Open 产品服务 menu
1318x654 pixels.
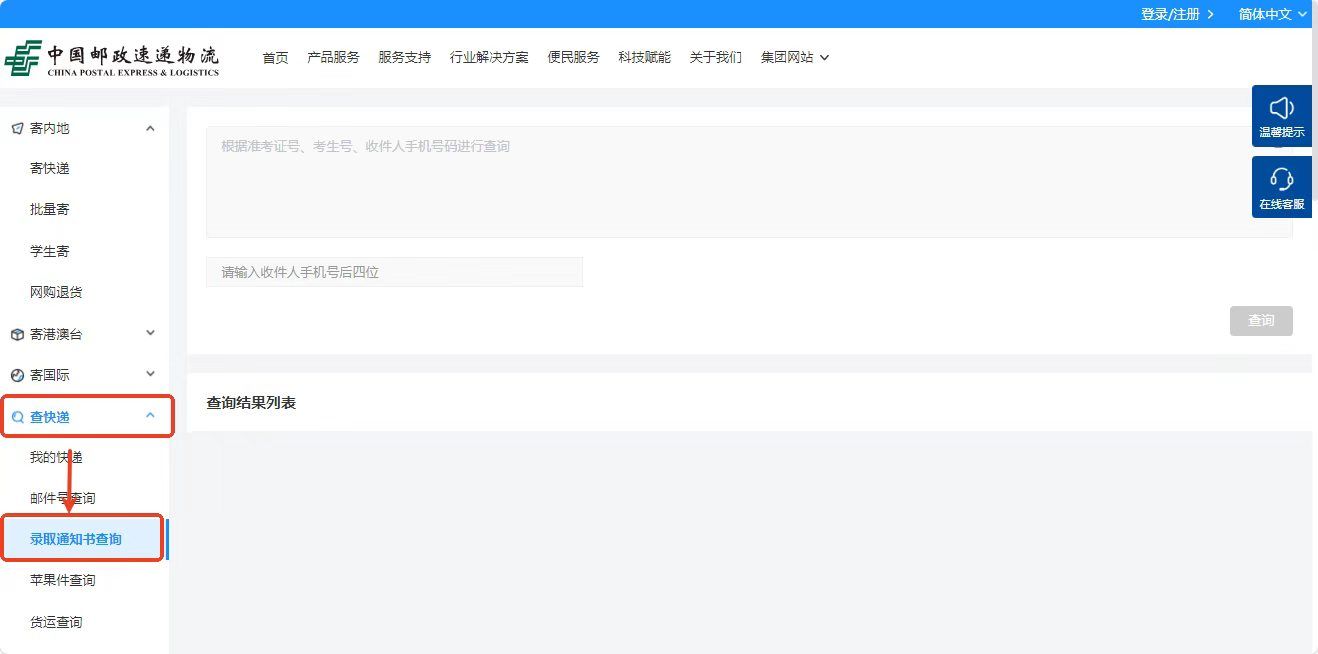pos(333,58)
